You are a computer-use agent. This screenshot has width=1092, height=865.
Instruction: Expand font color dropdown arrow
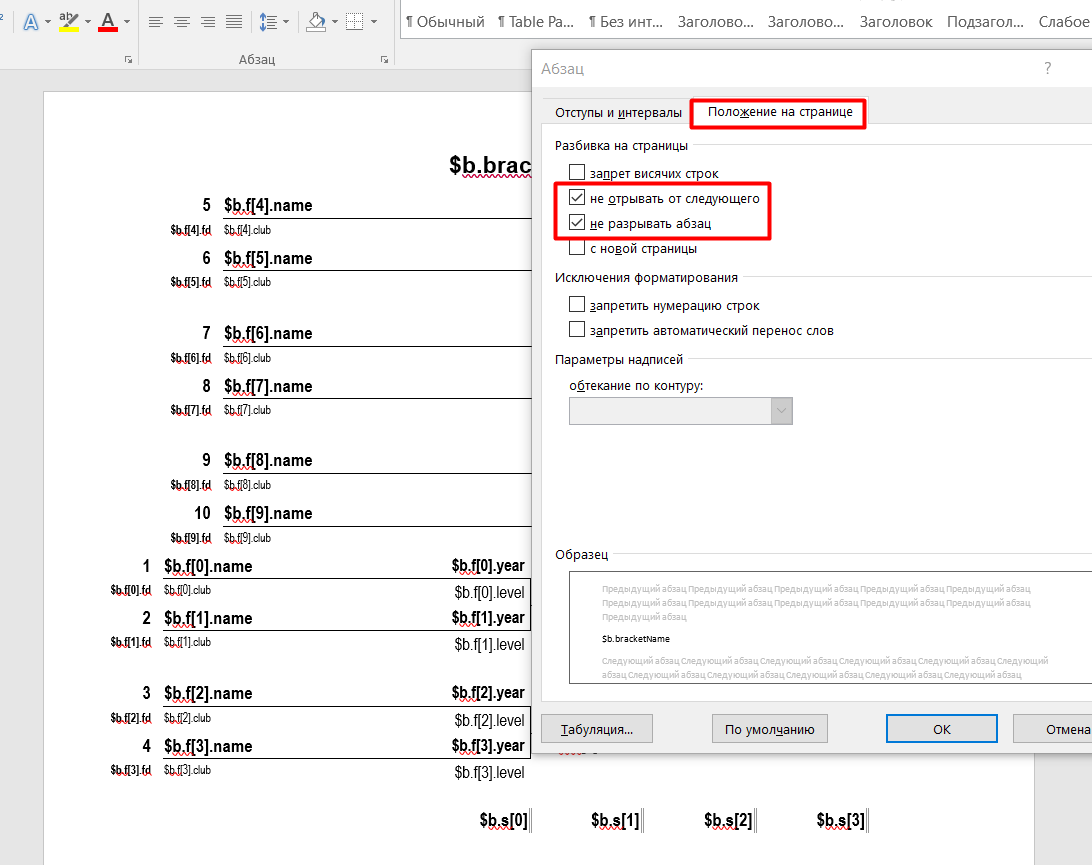[x=127, y=22]
